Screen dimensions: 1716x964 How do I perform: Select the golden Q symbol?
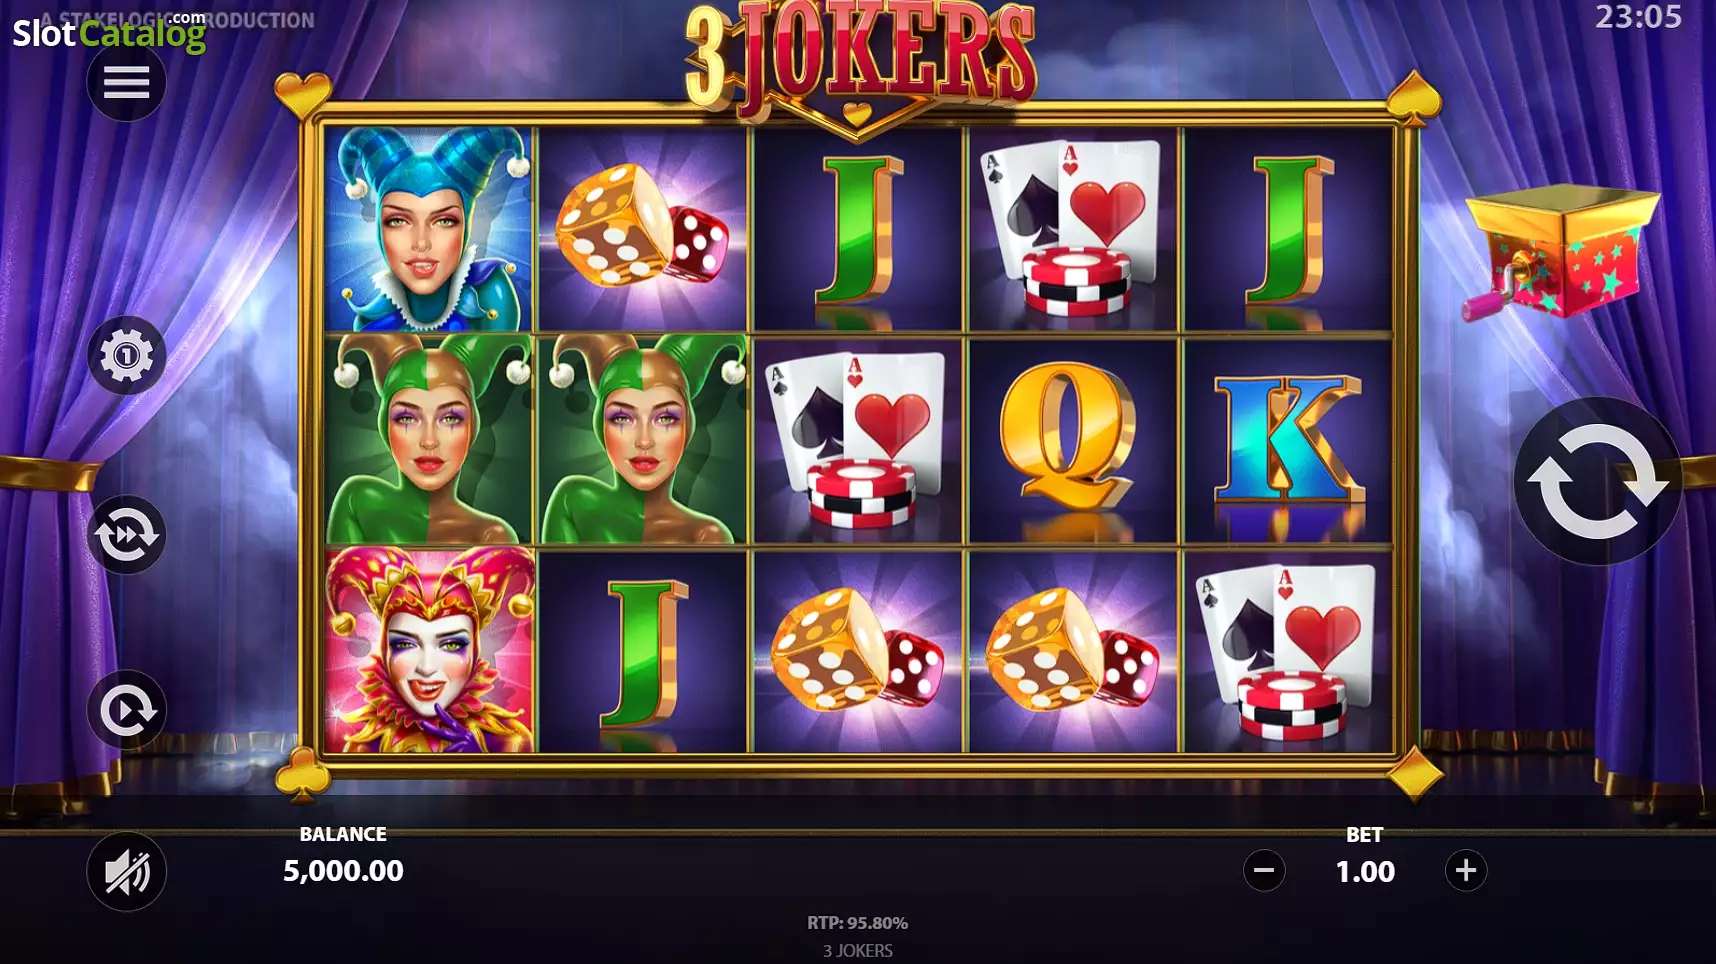(1073, 439)
